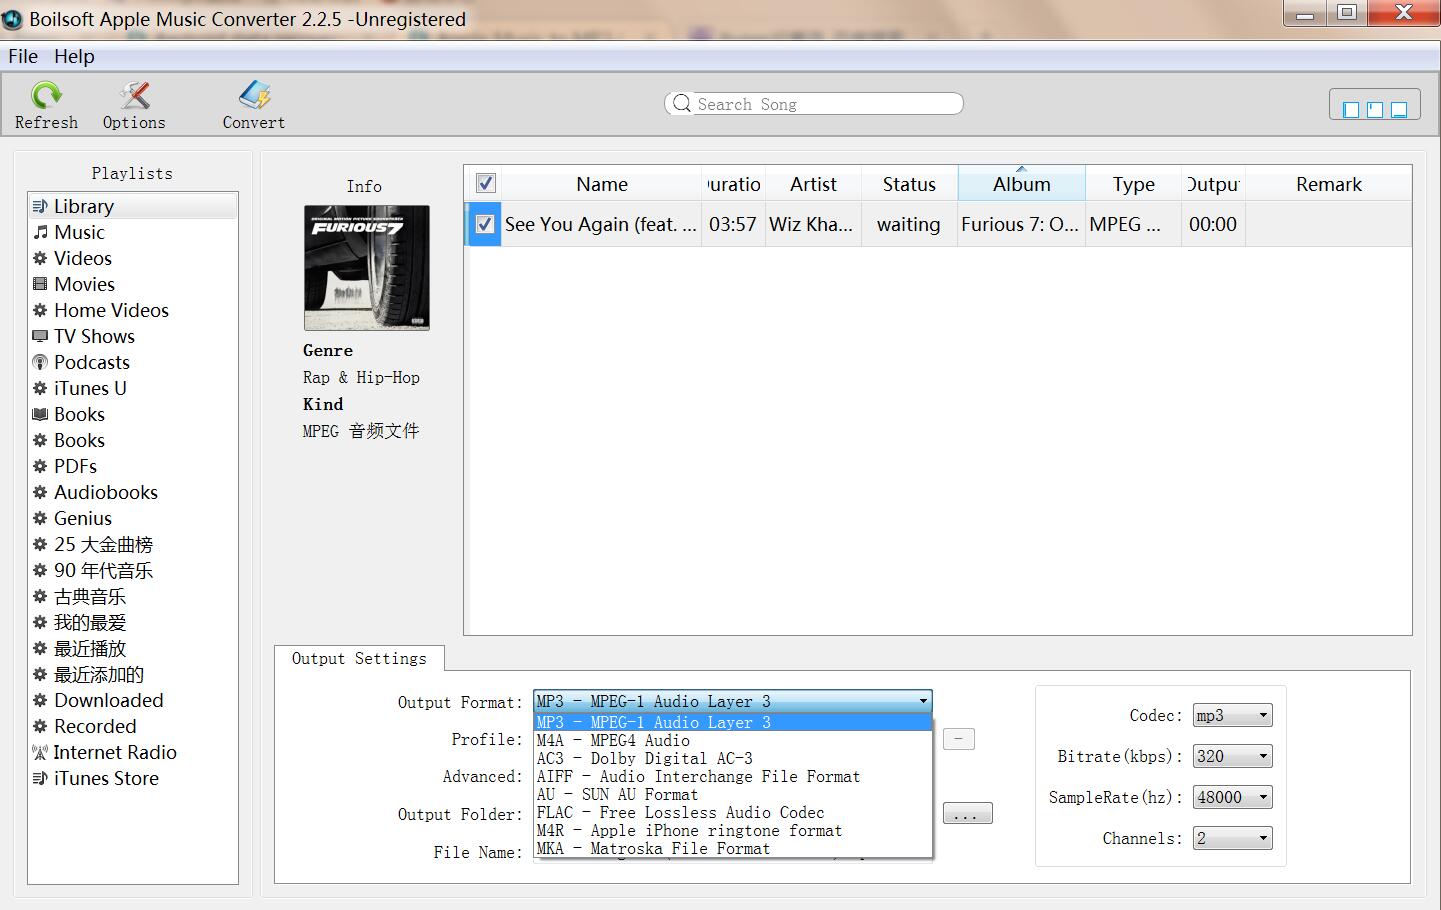The width and height of the screenshot is (1441, 910).
Task: Open the Channels dropdown
Action: pos(1232,838)
